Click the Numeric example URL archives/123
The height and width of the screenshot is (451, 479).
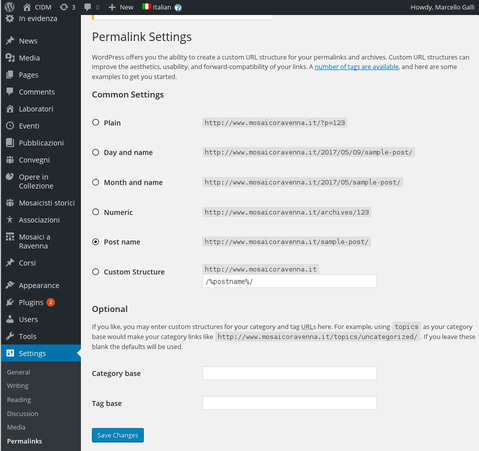tap(286, 212)
